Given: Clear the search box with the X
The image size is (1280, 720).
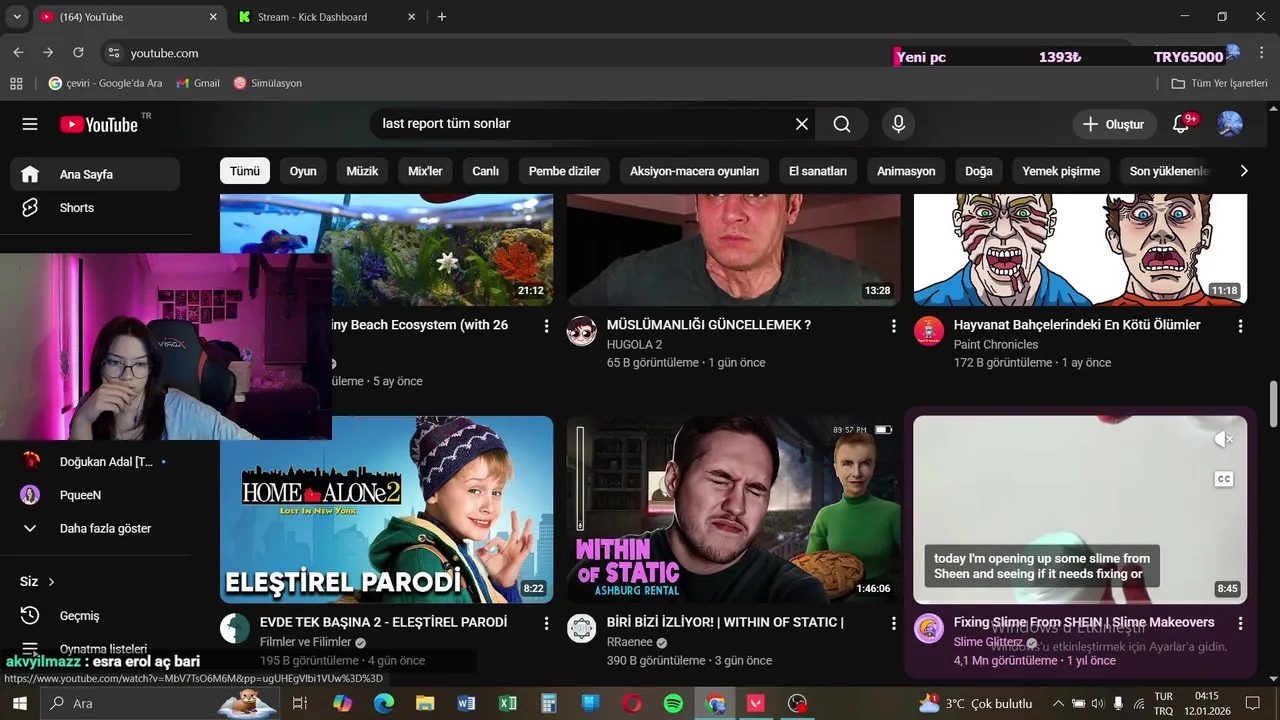Looking at the screenshot, I should click(x=802, y=124).
